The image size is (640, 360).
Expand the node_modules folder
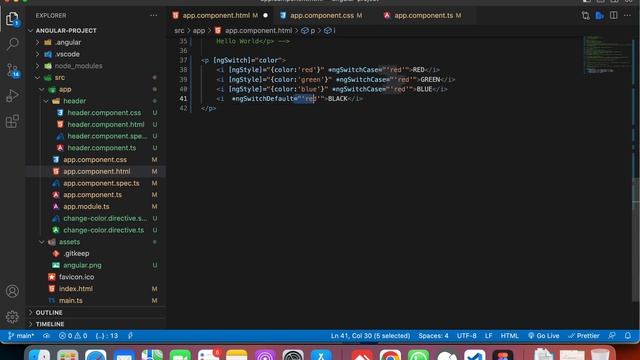(x=78, y=66)
